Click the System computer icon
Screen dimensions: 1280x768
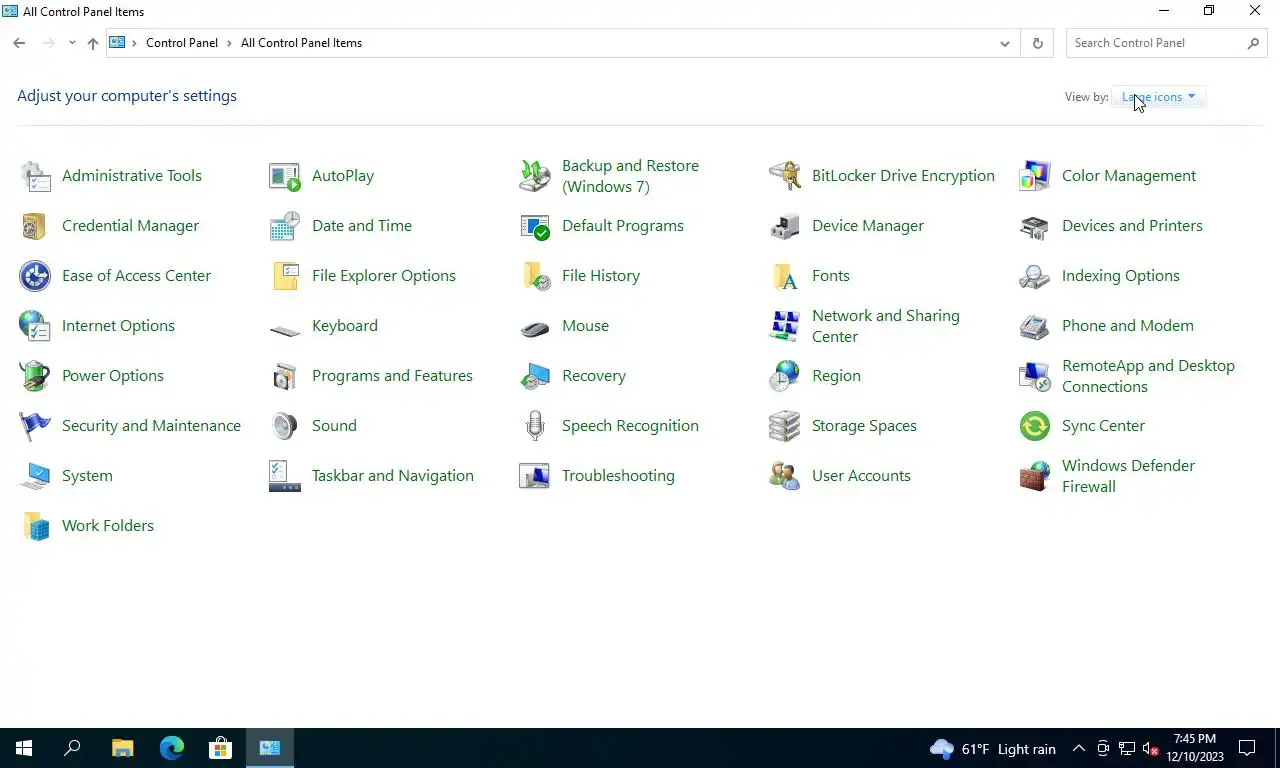35,476
